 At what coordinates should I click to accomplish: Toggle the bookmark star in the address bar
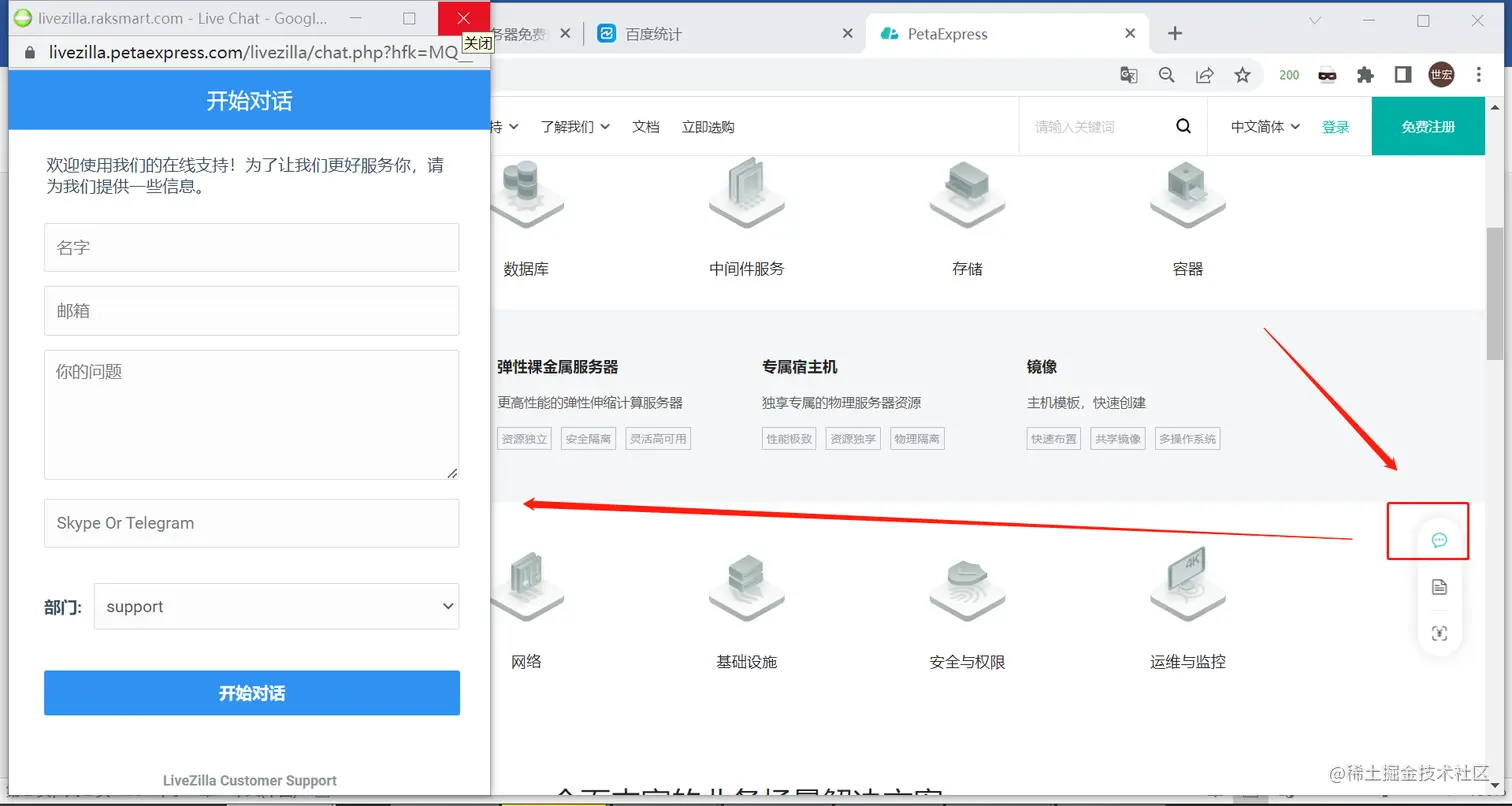point(1242,75)
